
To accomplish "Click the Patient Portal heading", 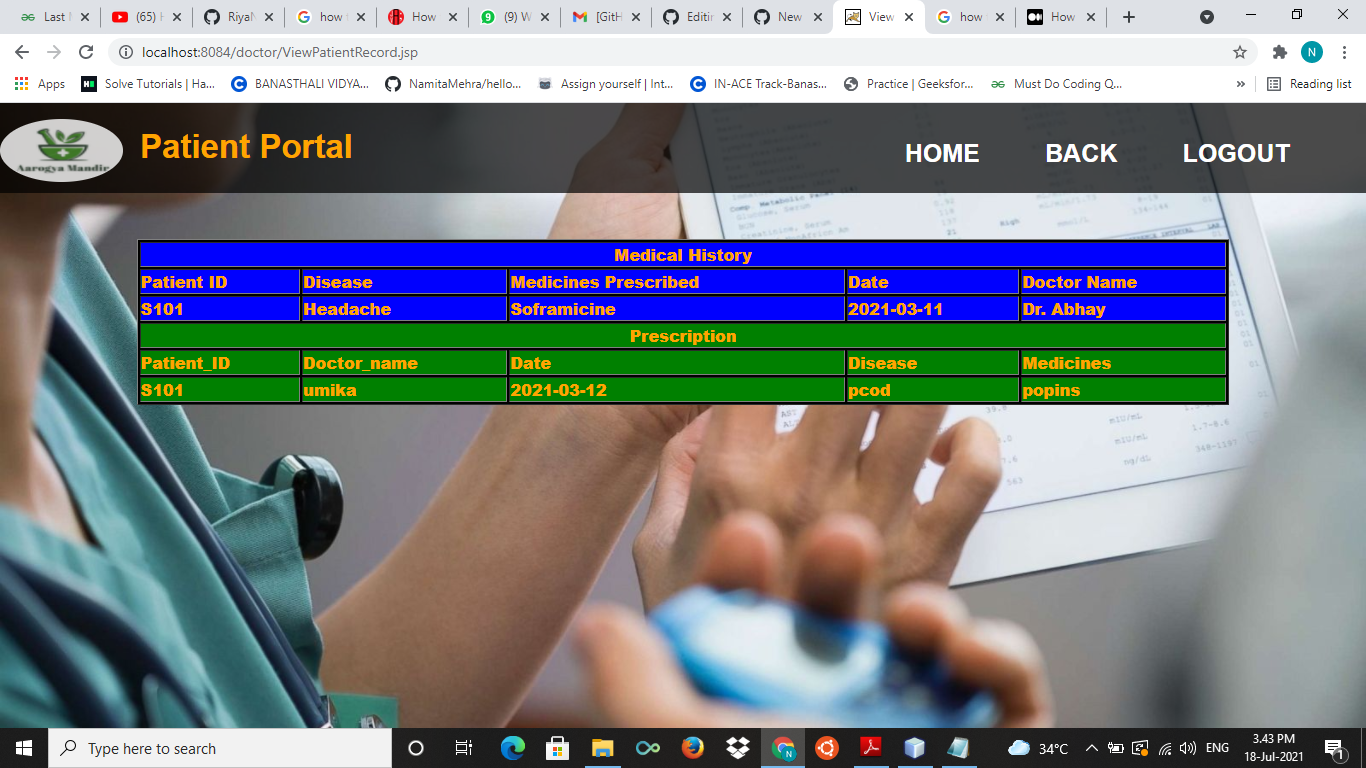I will click(246, 147).
